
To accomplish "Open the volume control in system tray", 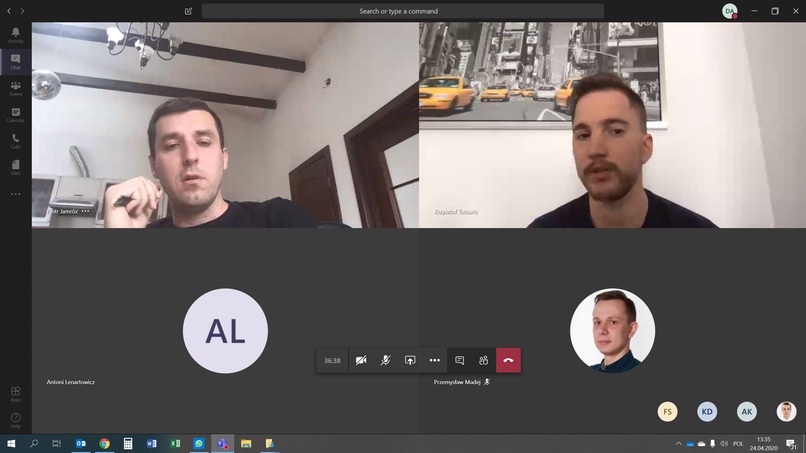I will [724, 444].
